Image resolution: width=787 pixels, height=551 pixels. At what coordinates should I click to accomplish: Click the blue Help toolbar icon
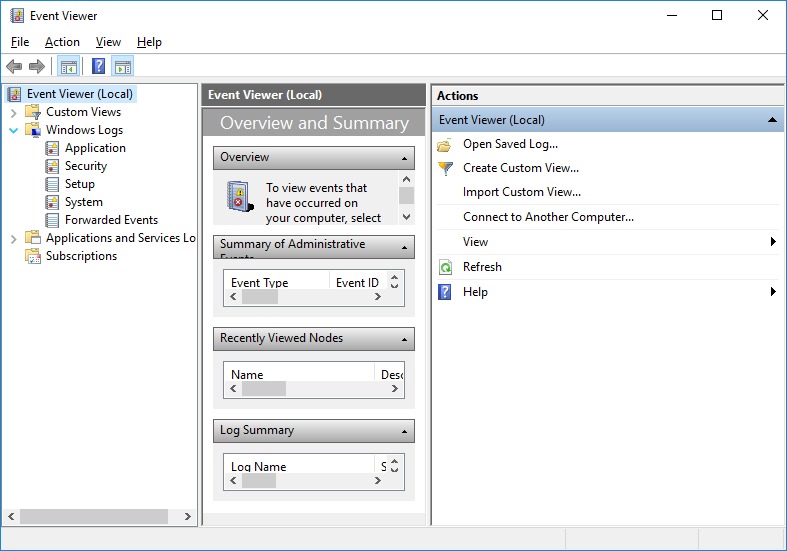coord(98,67)
